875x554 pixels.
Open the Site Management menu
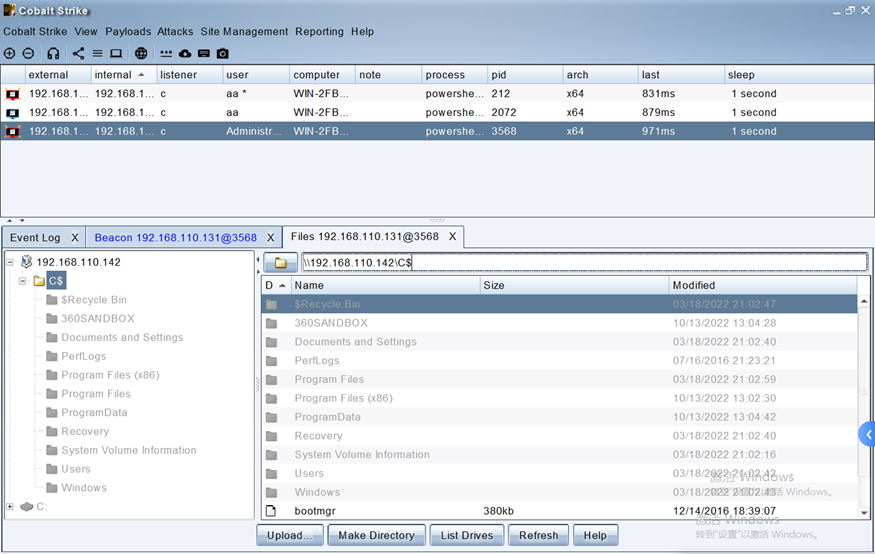(244, 32)
